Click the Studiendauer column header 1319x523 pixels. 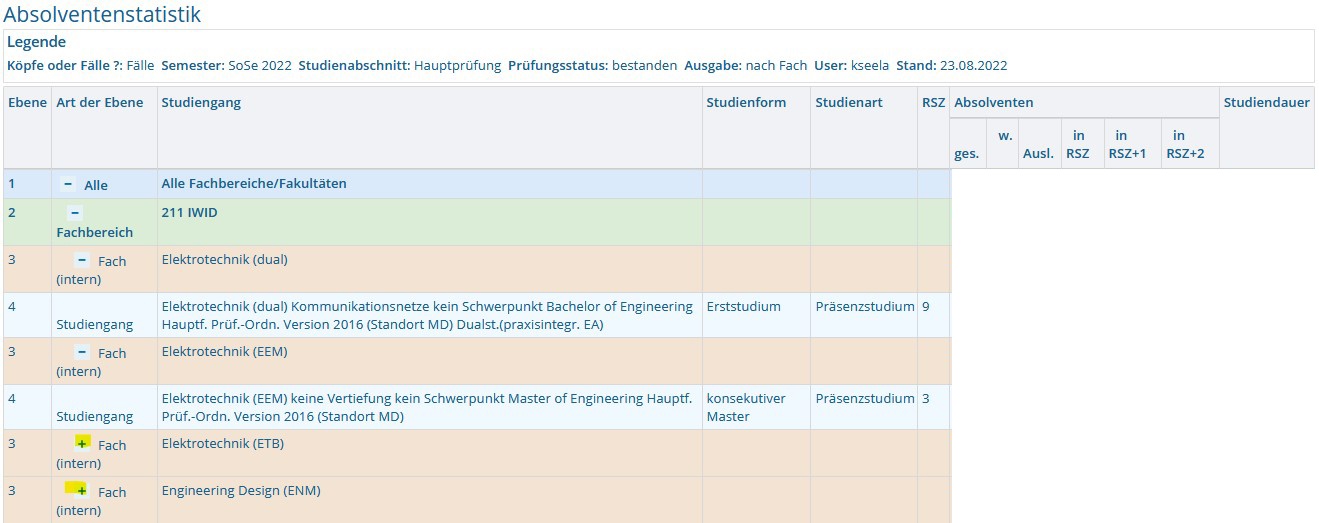tap(1266, 102)
